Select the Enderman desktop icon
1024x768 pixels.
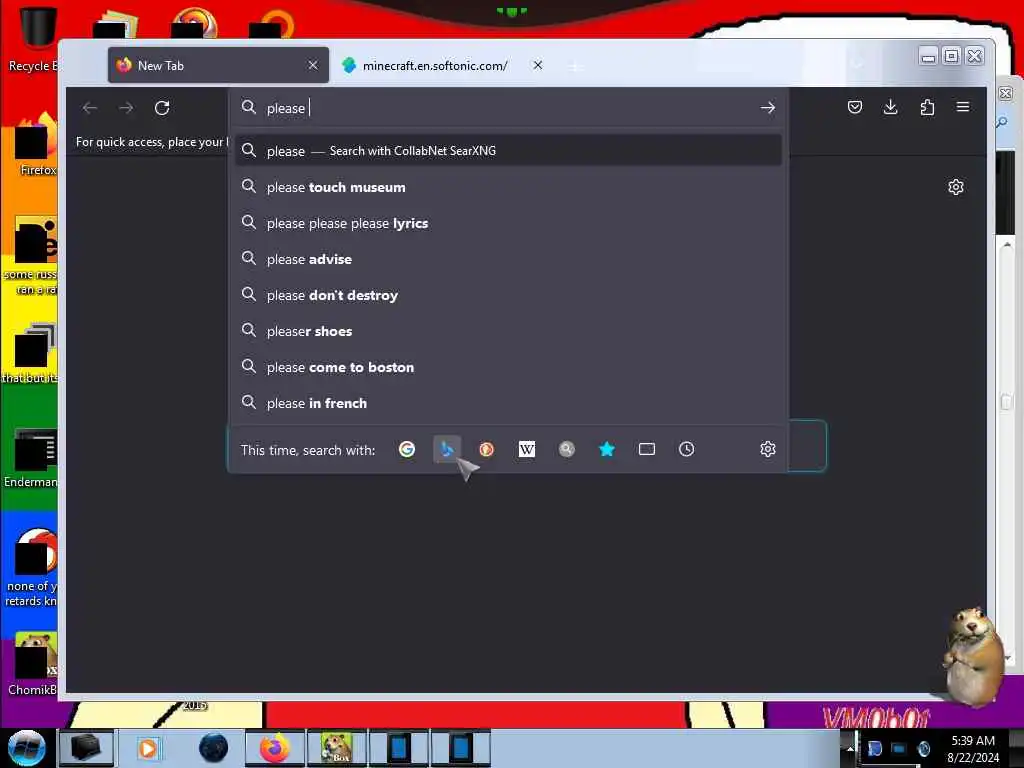(x=31, y=457)
